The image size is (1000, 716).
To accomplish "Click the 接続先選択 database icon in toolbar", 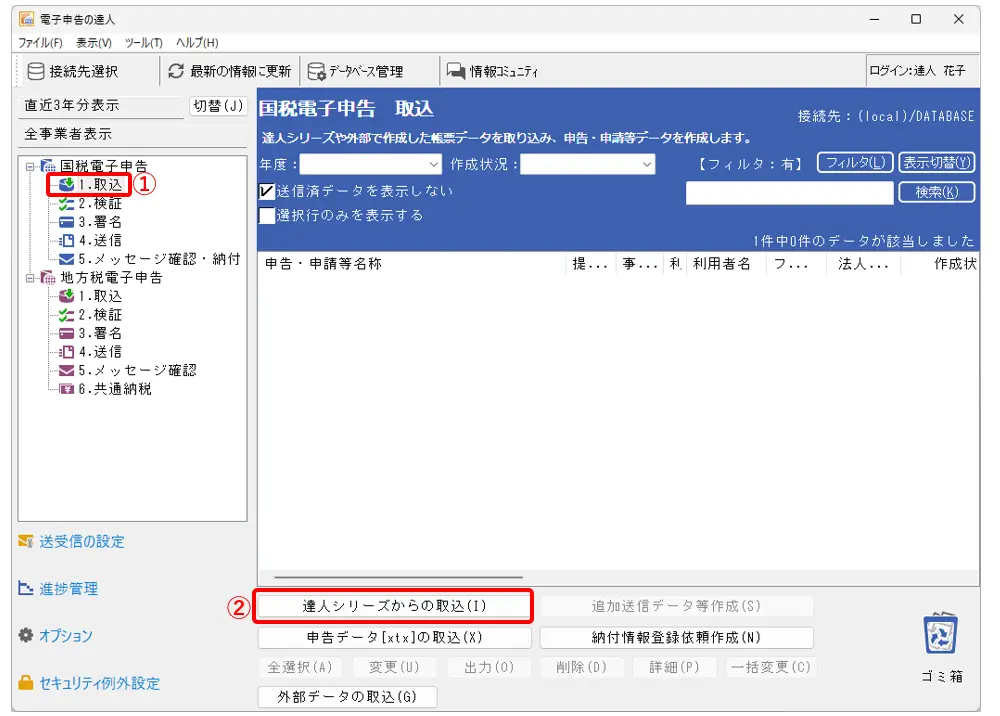I will pyautogui.click(x=36, y=71).
